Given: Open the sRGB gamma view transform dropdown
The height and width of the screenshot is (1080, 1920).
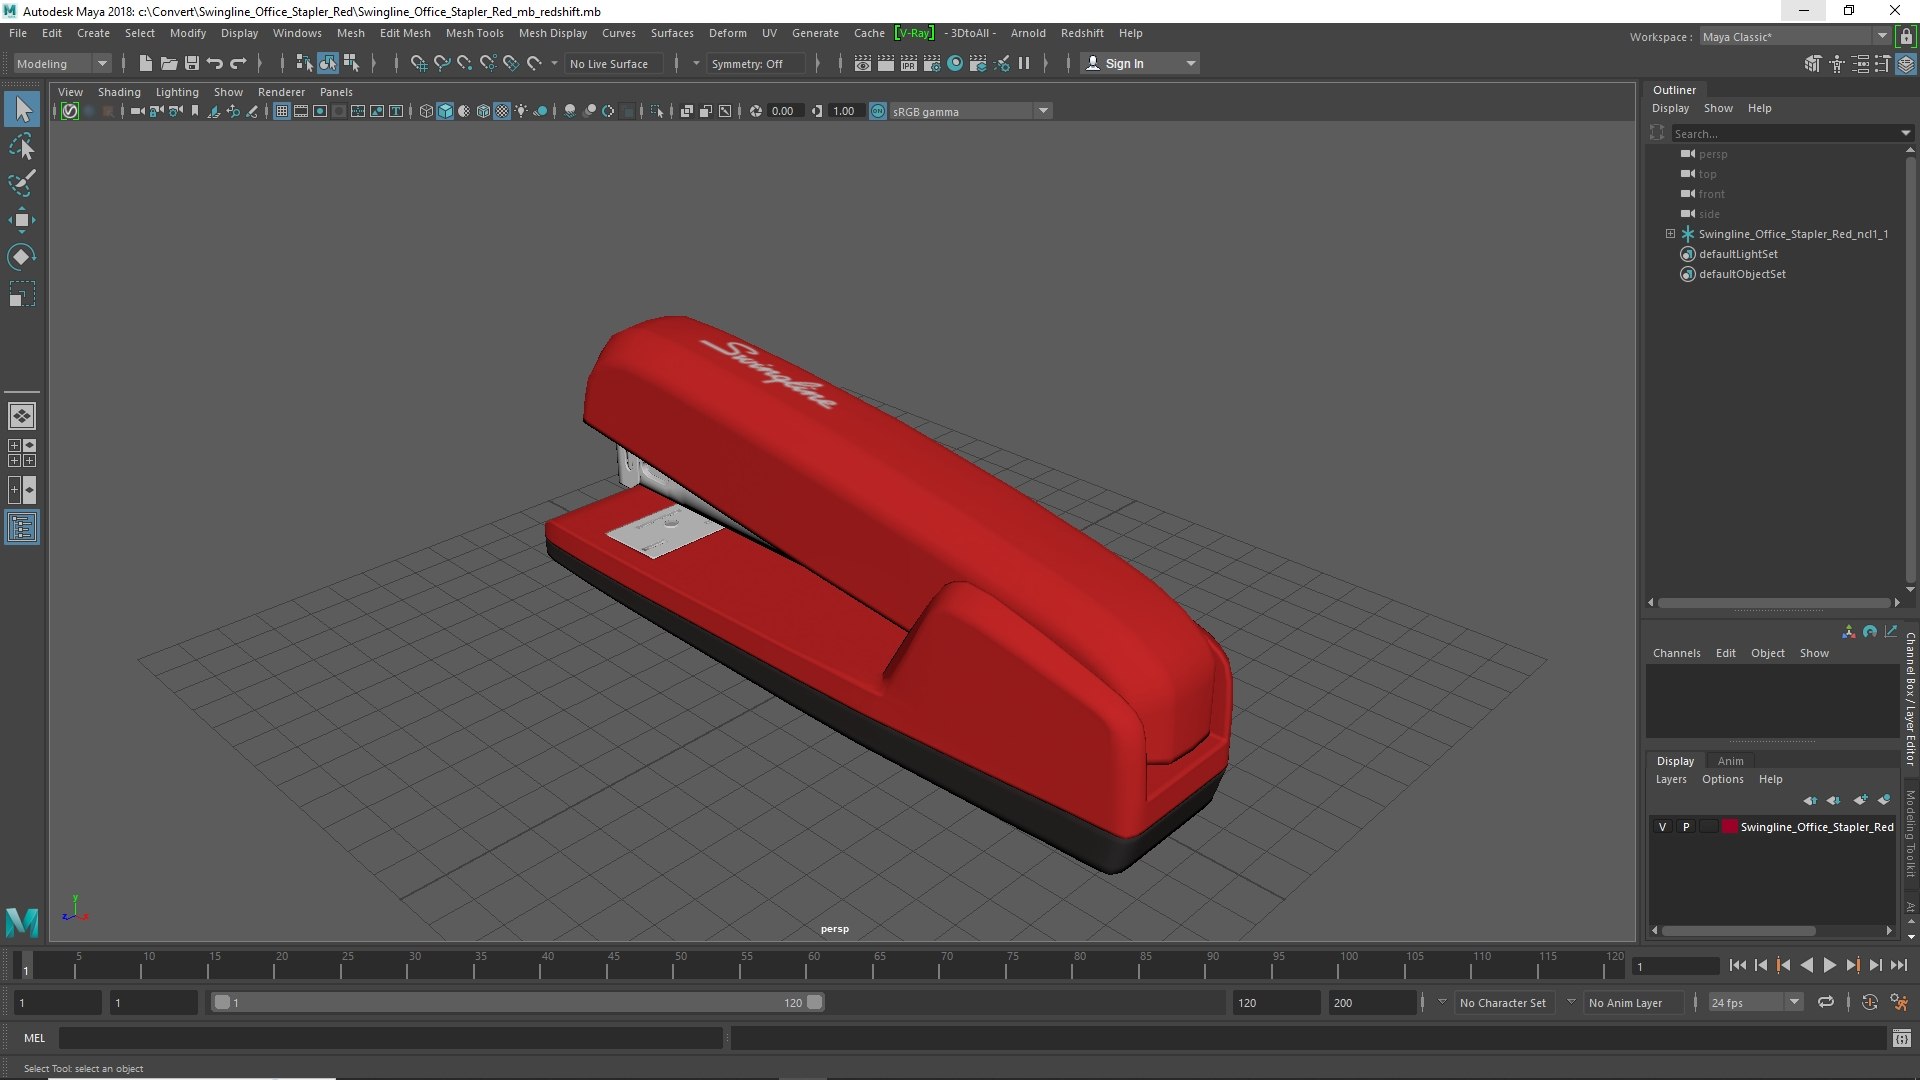Looking at the screenshot, I should coord(970,111).
